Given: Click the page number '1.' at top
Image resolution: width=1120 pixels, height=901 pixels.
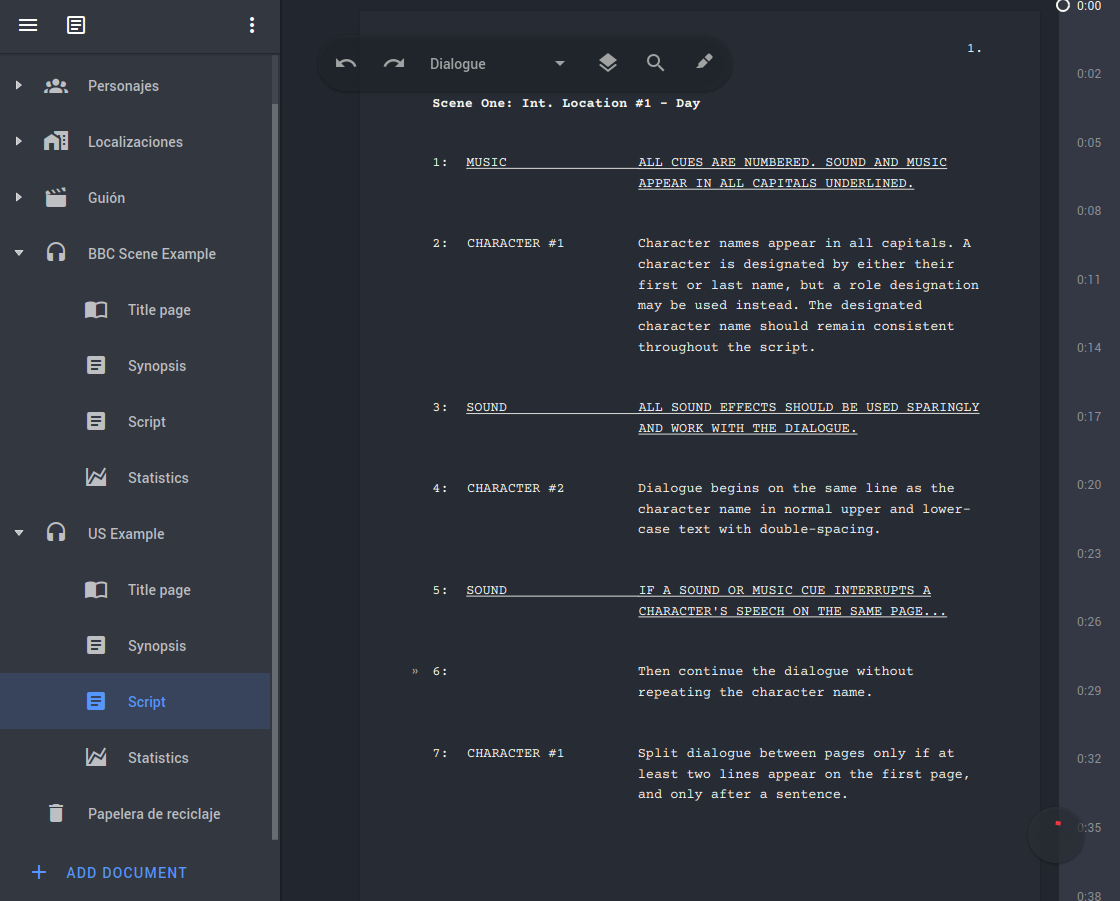Looking at the screenshot, I should tap(974, 48).
